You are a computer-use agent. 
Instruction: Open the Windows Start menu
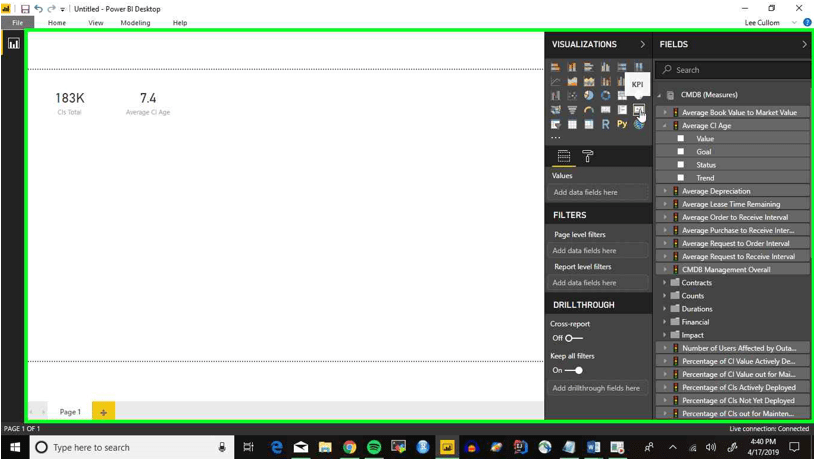click(15, 447)
